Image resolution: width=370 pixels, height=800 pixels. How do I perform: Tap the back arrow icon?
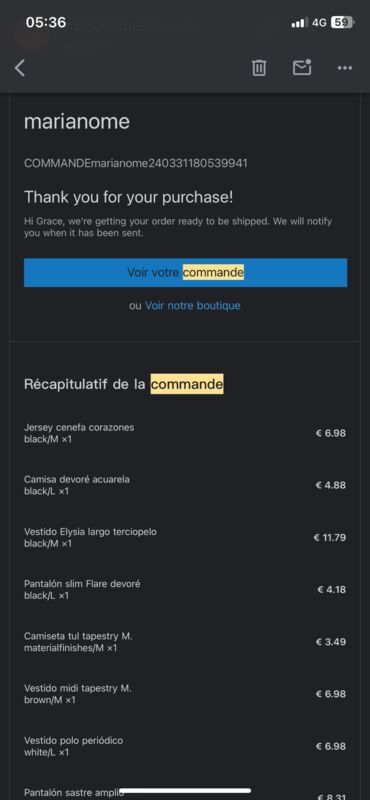[20, 67]
